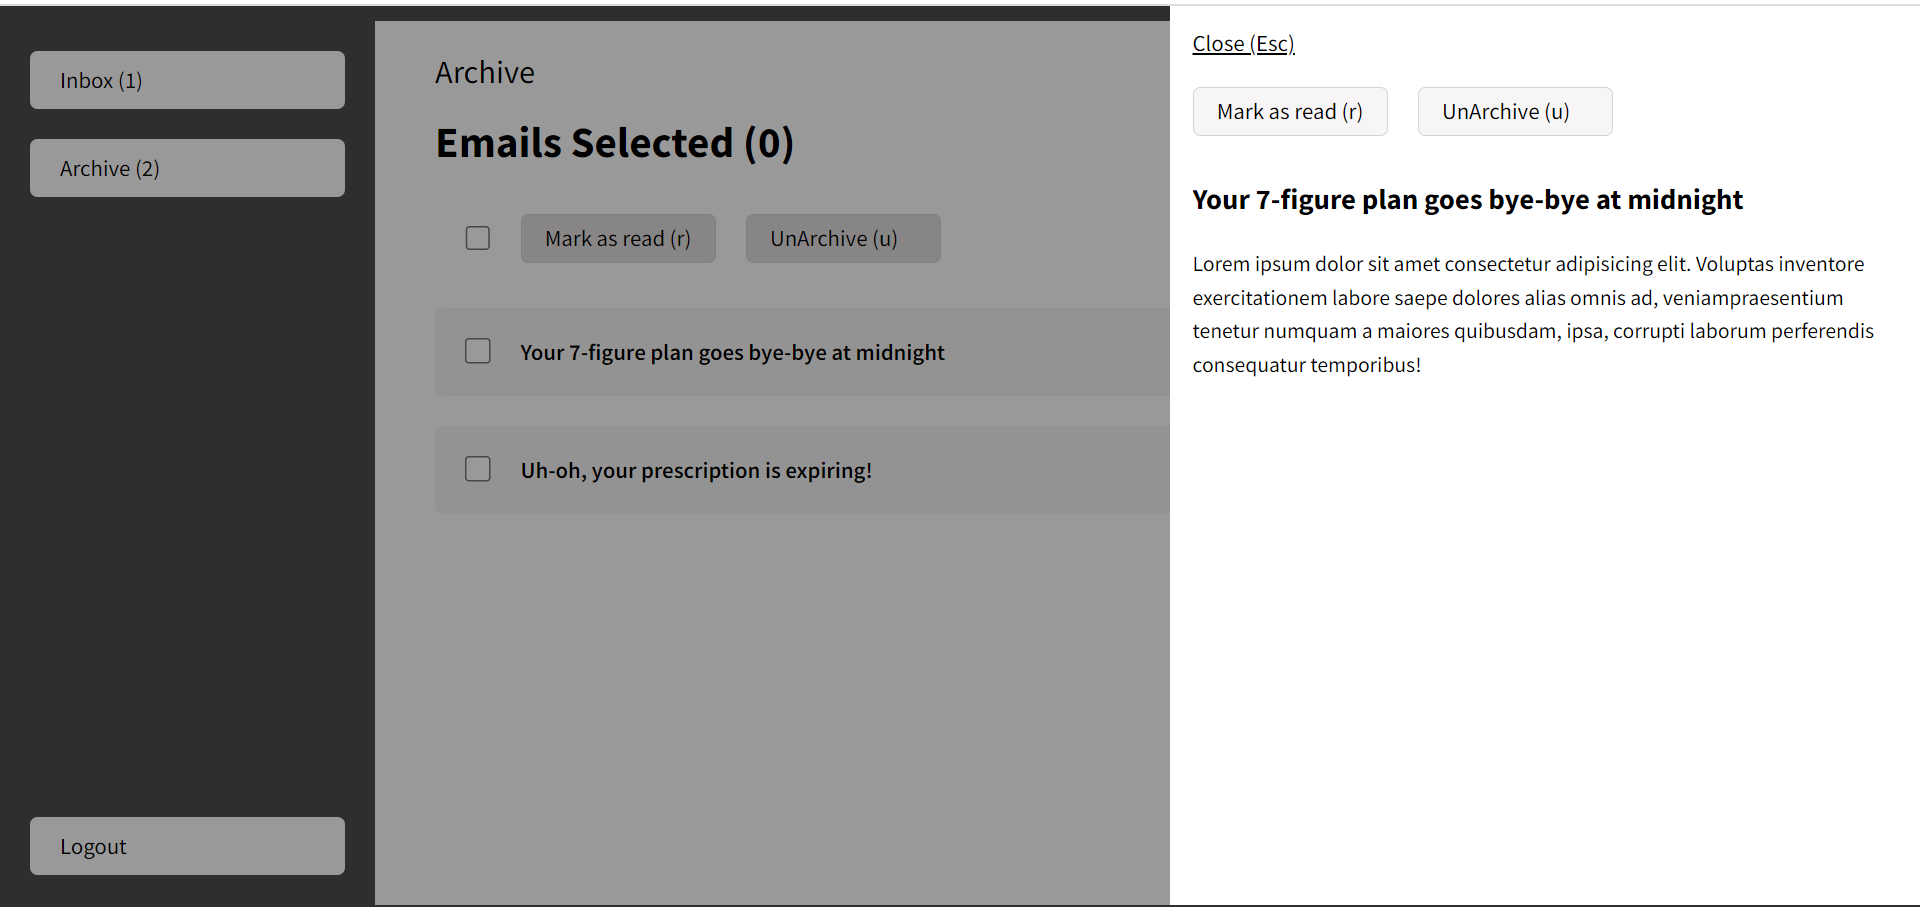
Task: Open the email 'Your 7-figure plan goes bye-bye'
Action: 731,352
